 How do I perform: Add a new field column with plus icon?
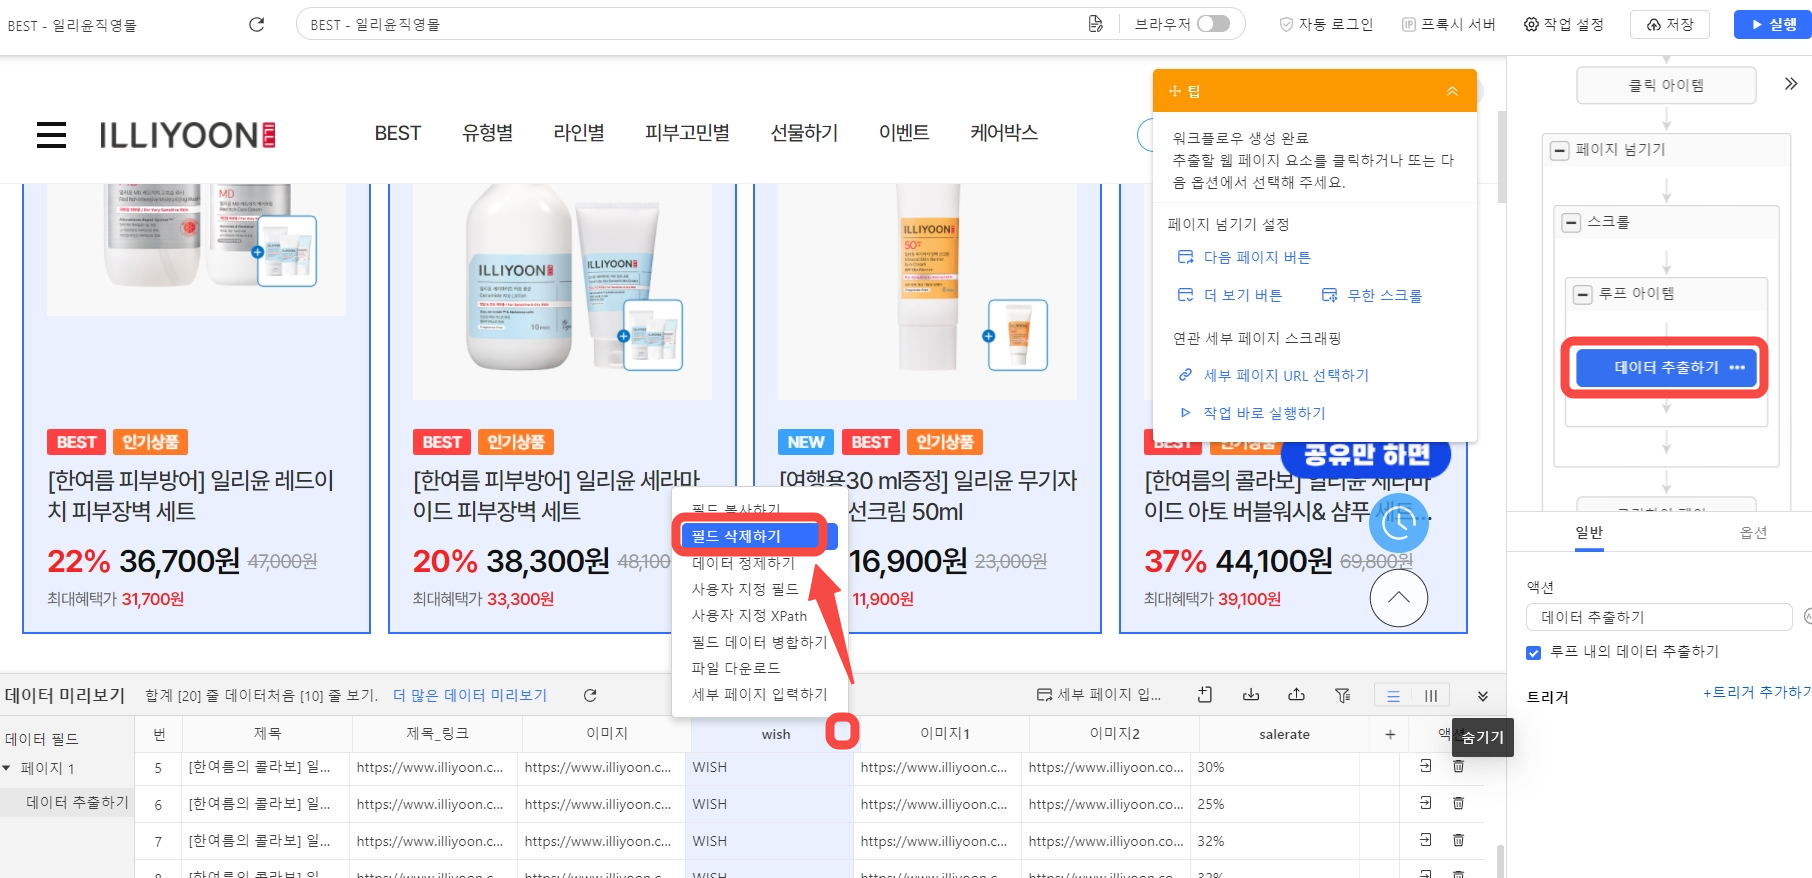1389,734
